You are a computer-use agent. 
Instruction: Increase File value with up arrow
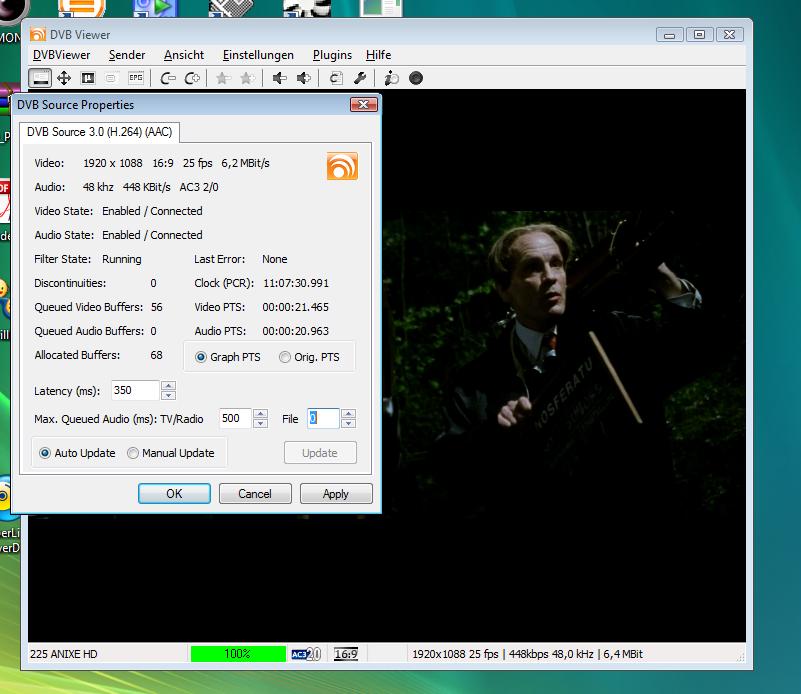coord(348,414)
